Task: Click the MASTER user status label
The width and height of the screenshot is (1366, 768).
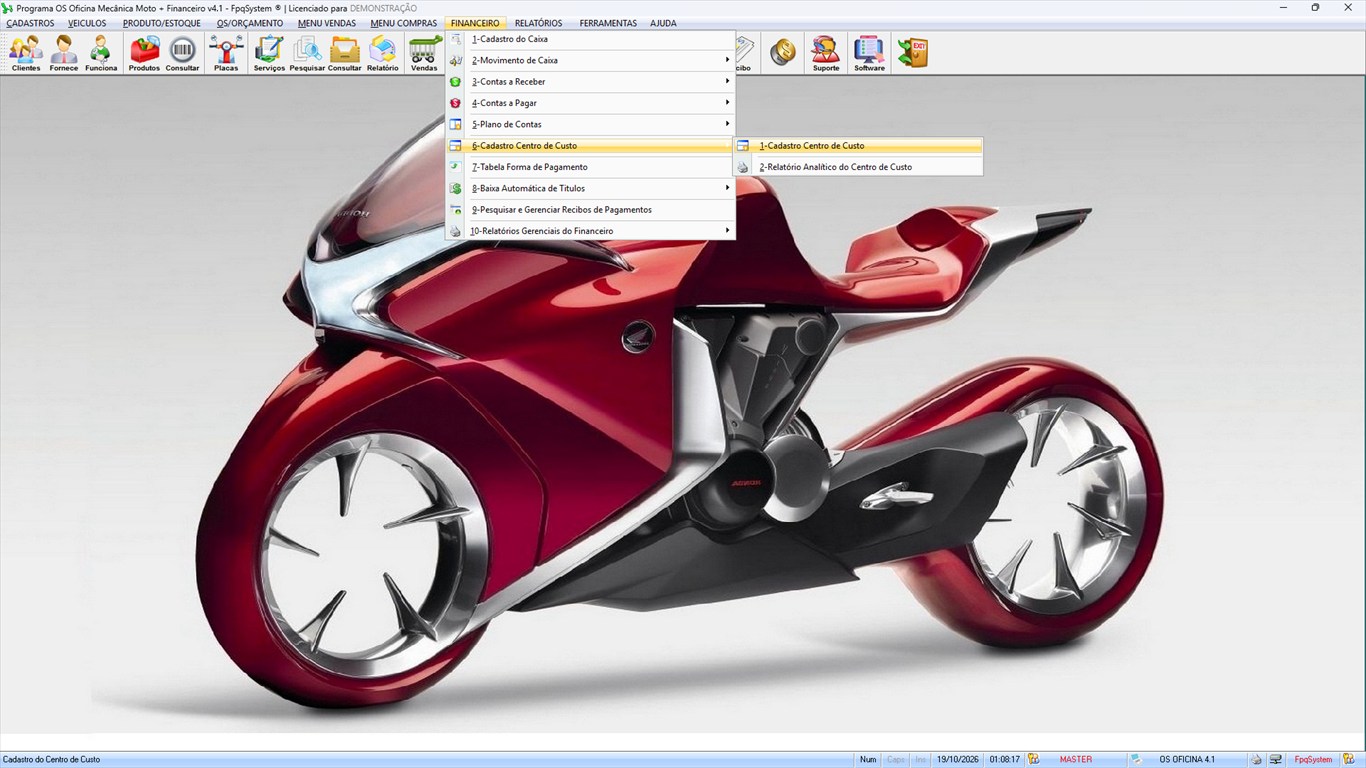Action: tap(1076, 760)
